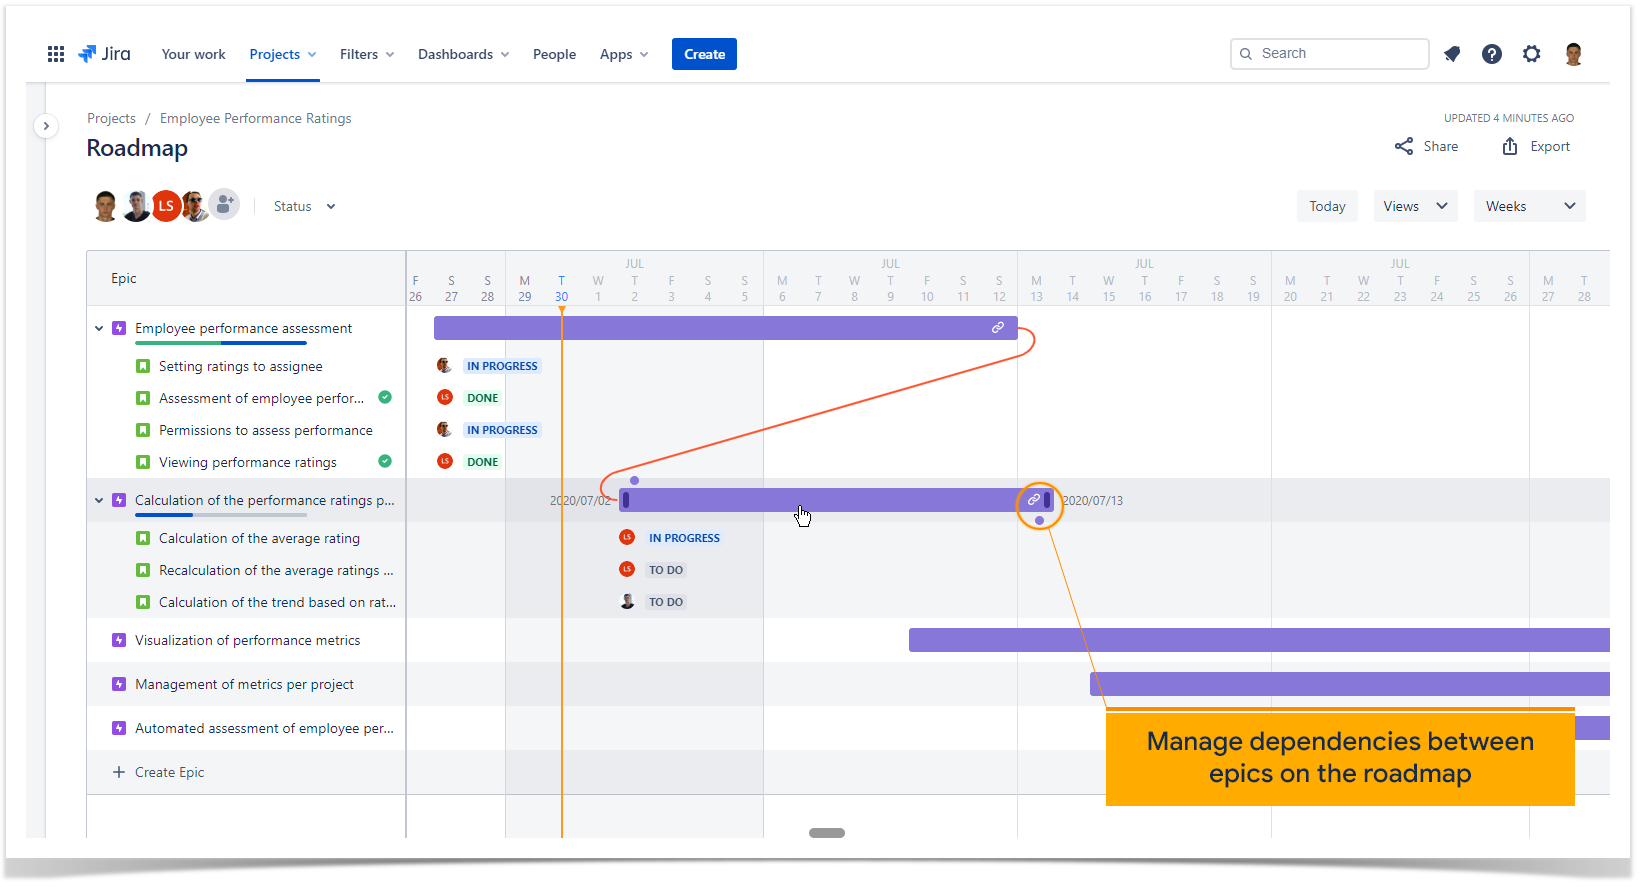
Task: Click the link icon on Employee performance assessment bar
Action: (x=997, y=328)
